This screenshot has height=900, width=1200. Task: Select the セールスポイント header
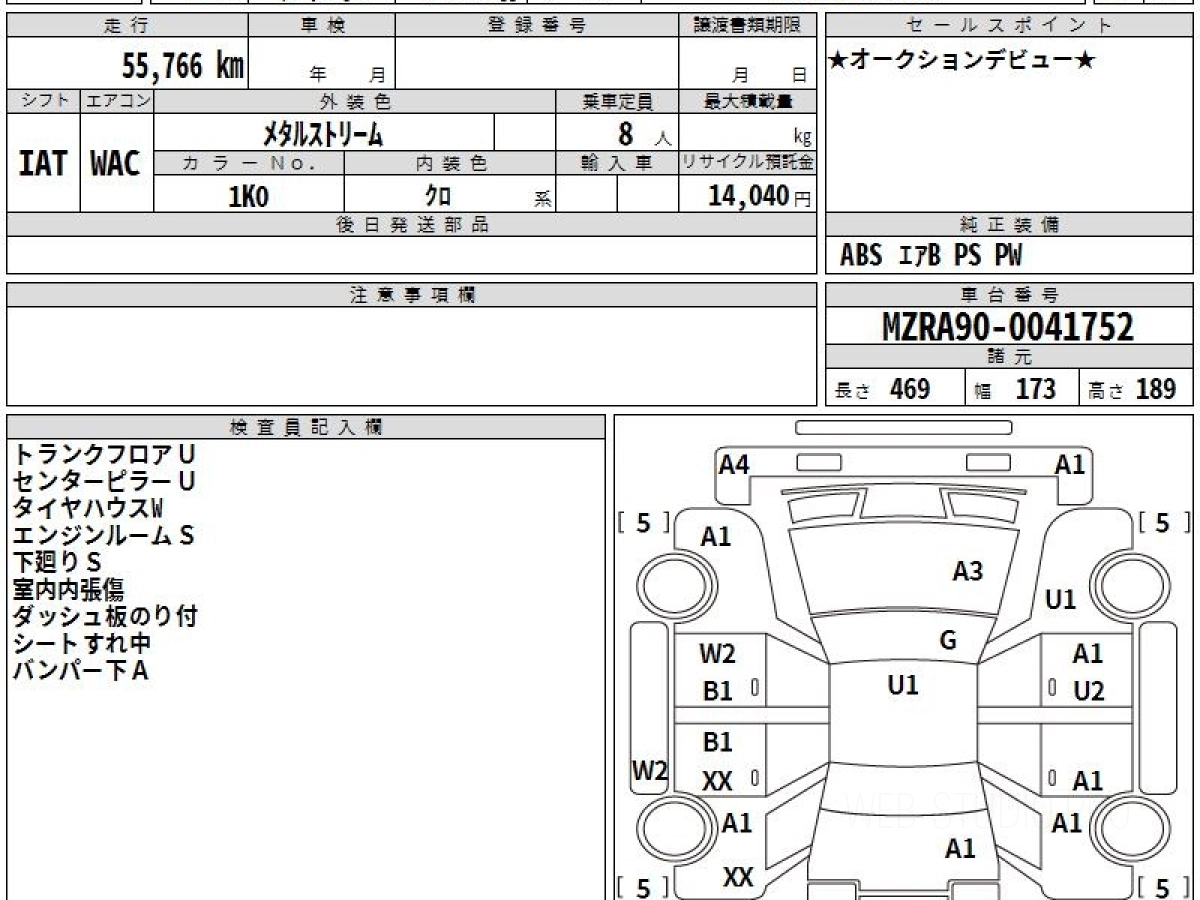tap(1010, 26)
